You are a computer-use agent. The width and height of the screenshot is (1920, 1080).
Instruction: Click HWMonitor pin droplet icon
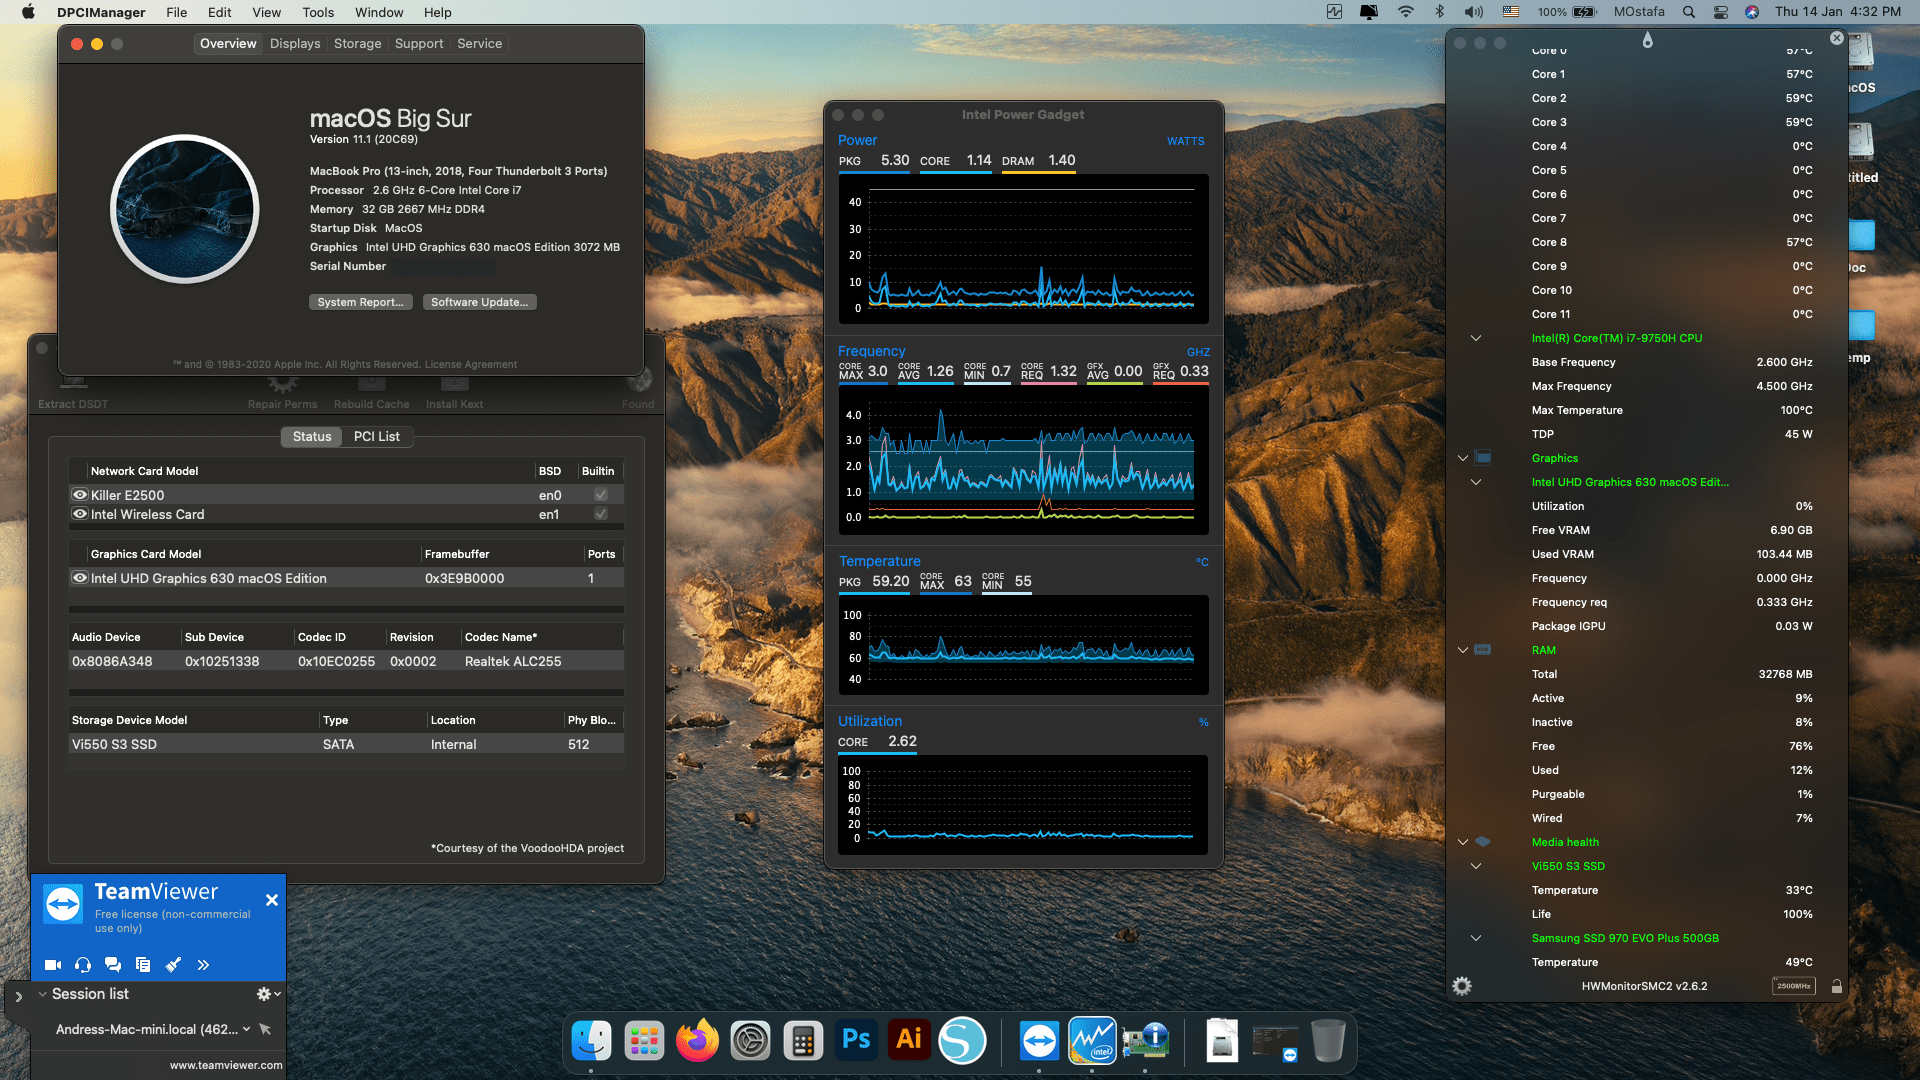tap(1648, 40)
